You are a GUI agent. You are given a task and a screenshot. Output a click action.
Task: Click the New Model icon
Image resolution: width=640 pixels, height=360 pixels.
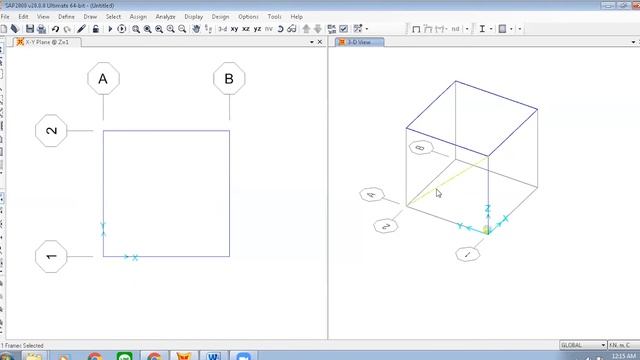(4, 29)
